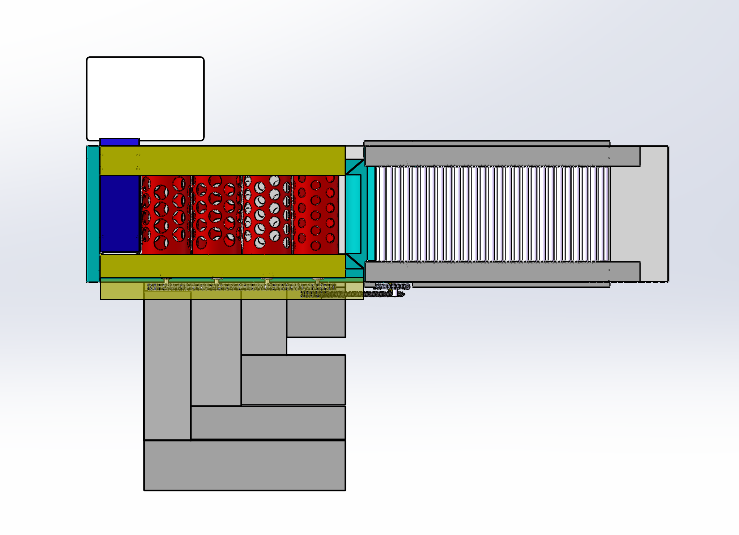739x535 pixels.
Task: Select the cyan funnel chute feeding the drum
Action: (354, 214)
